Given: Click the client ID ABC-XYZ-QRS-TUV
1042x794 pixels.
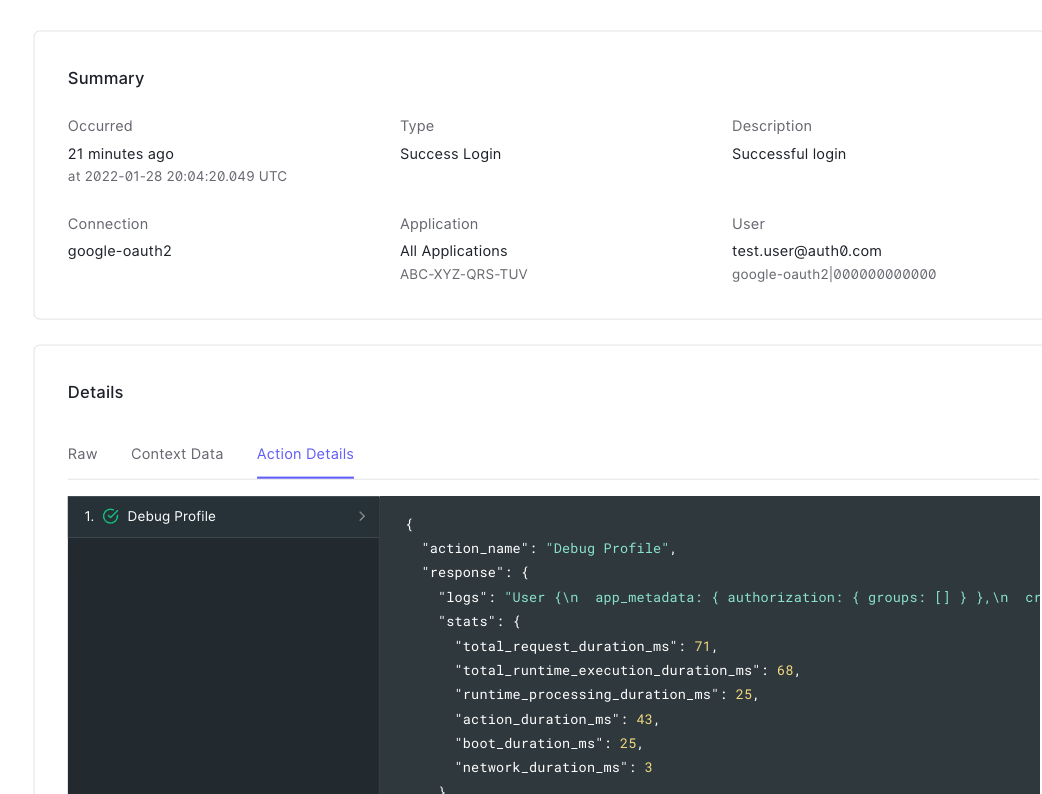Looking at the screenshot, I should pyautogui.click(x=463, y=273).
